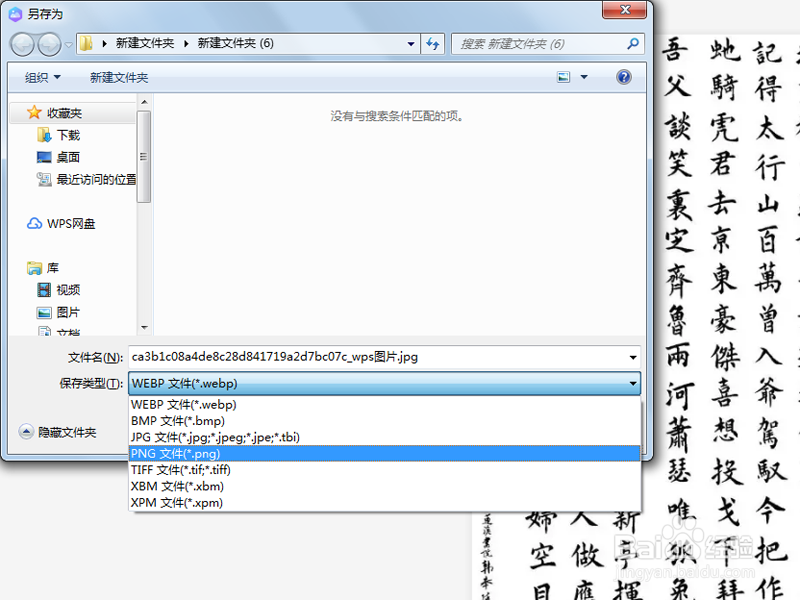Click the 新建文件夹 button
This screenshot has width=800, height=600.
coord(118,76)
